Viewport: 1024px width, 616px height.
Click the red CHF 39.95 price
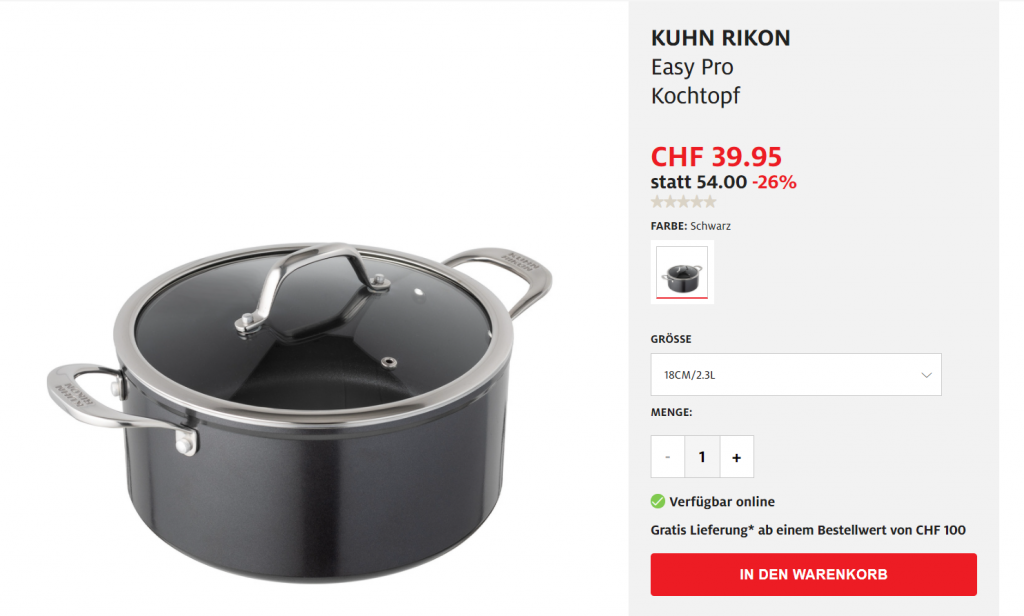pyautogui.click(x=716, y=157)
